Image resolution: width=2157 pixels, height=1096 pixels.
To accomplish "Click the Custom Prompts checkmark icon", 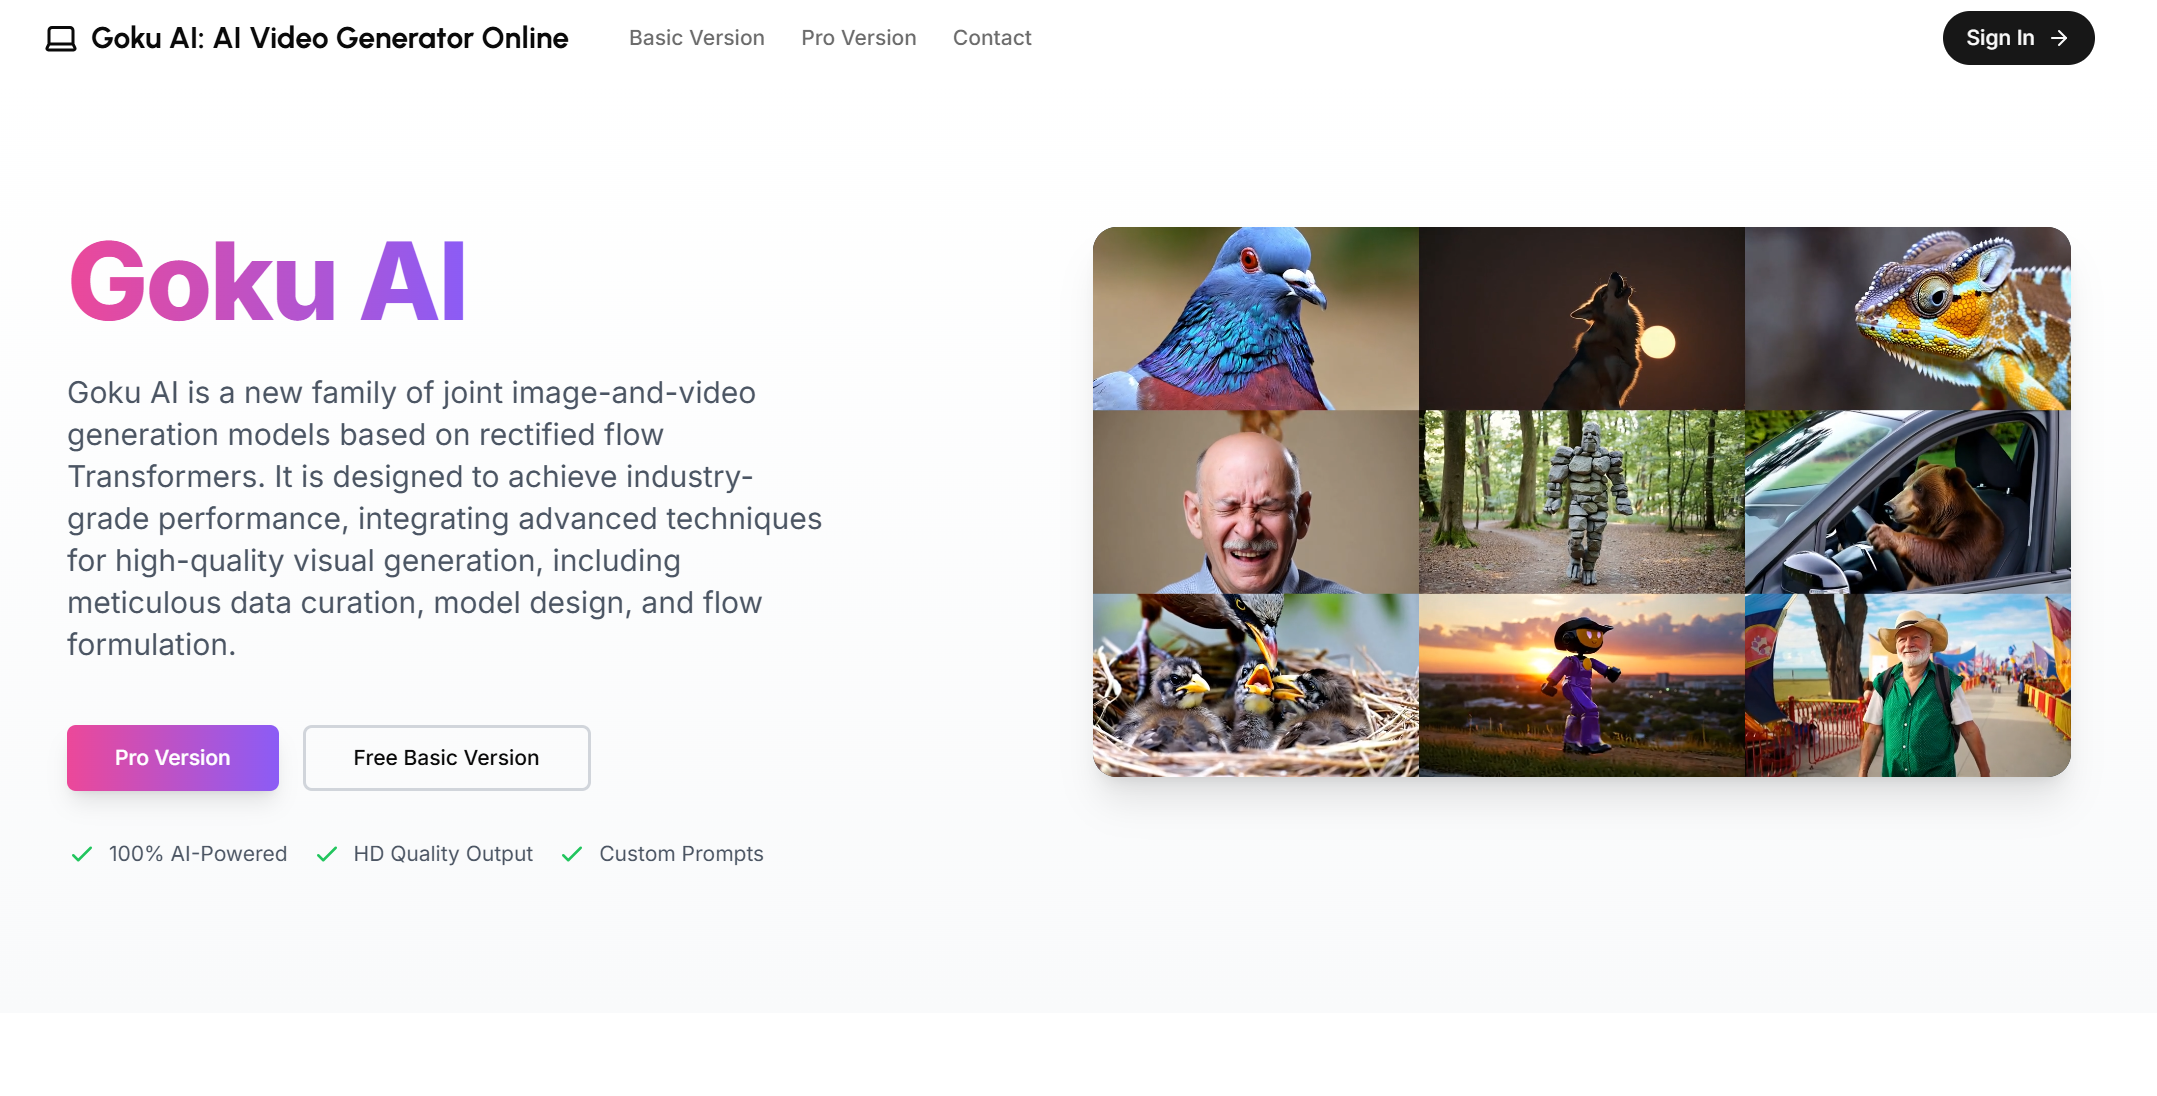I will pos(572,854).
